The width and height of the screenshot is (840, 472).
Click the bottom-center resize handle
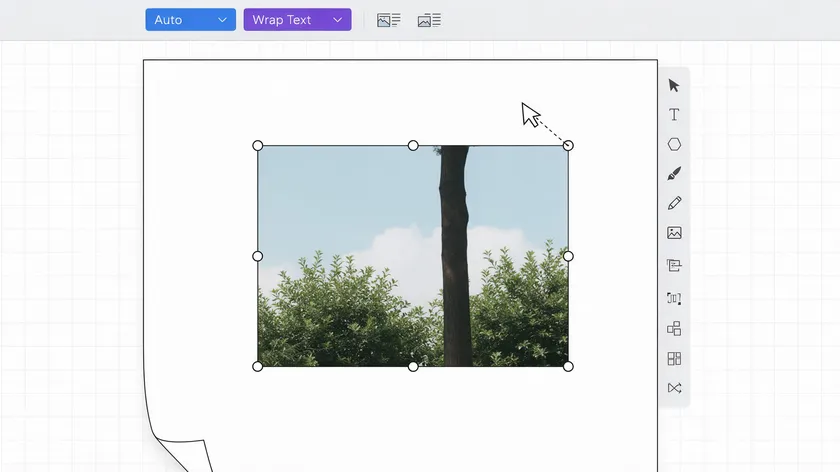point(413,366)
